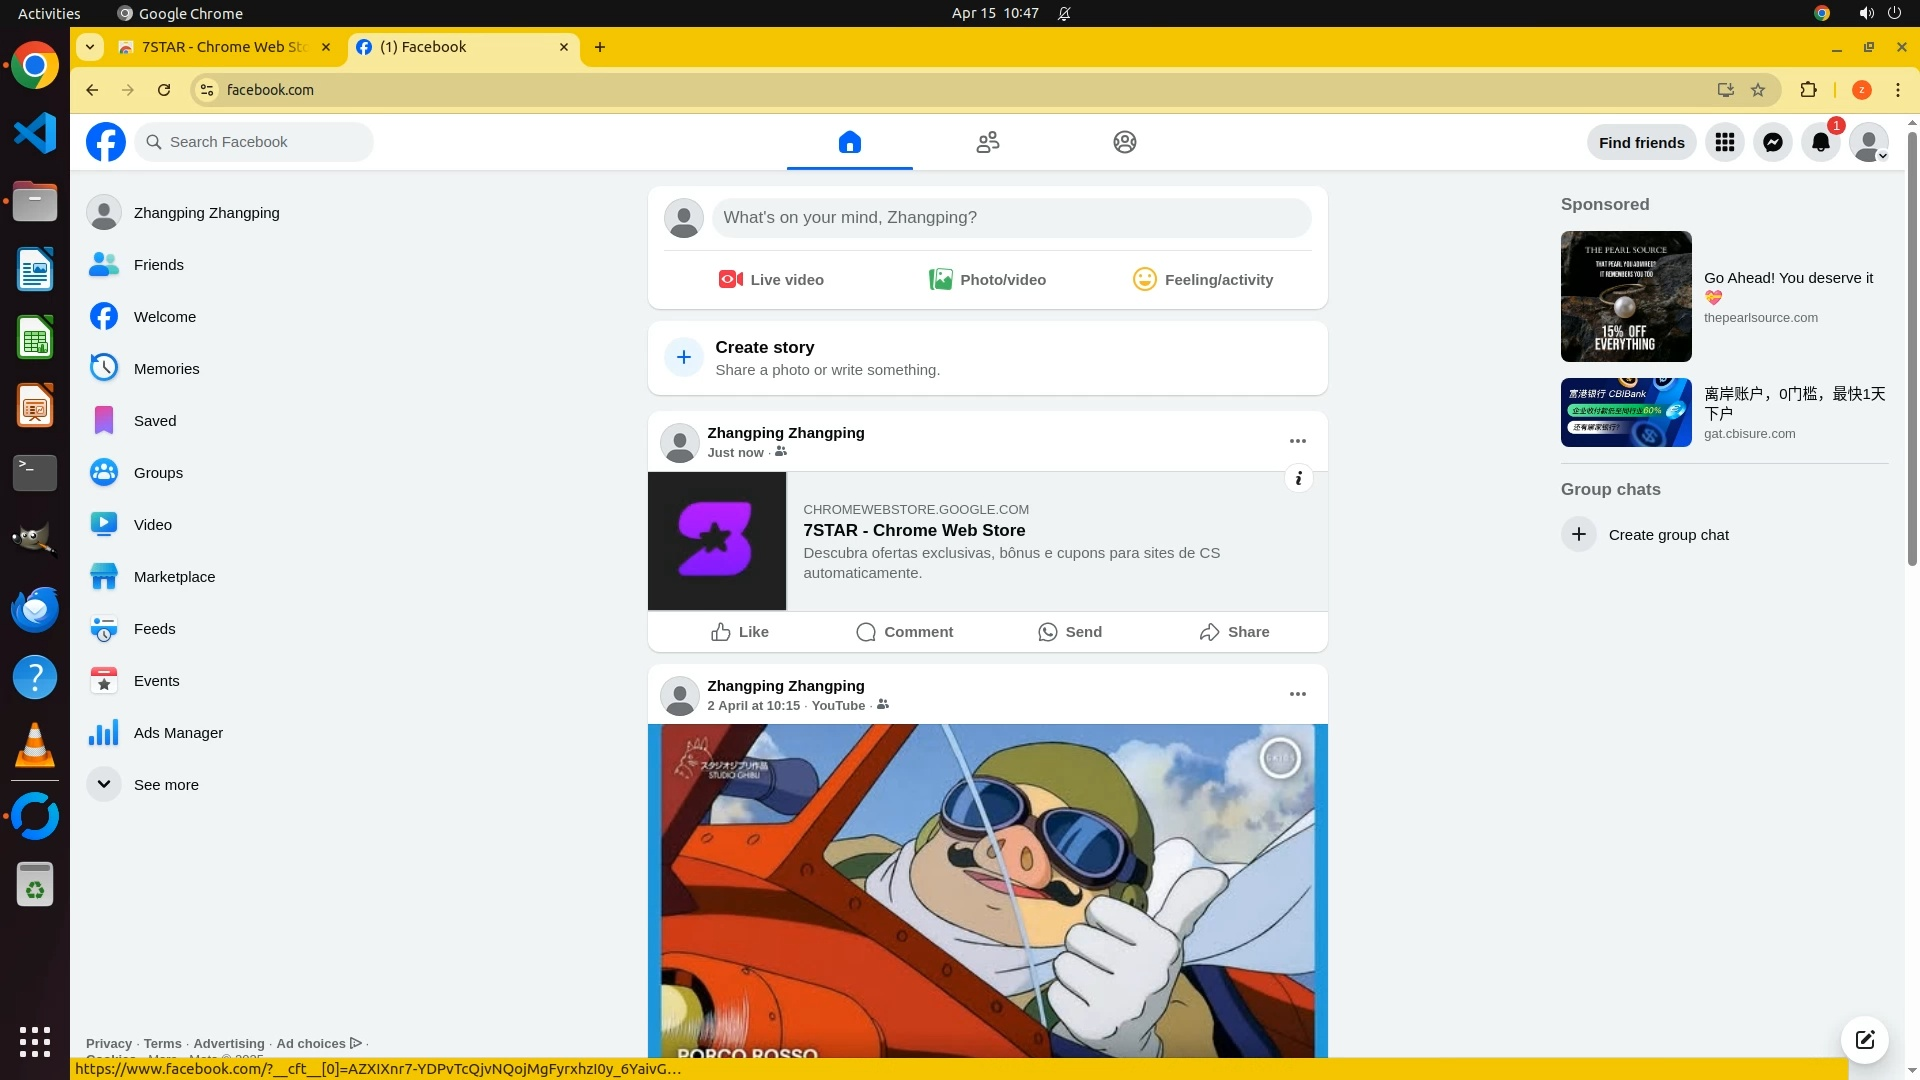
Task: Go to Friends tab icon in top navigation
Action: [x=987, y=142]
